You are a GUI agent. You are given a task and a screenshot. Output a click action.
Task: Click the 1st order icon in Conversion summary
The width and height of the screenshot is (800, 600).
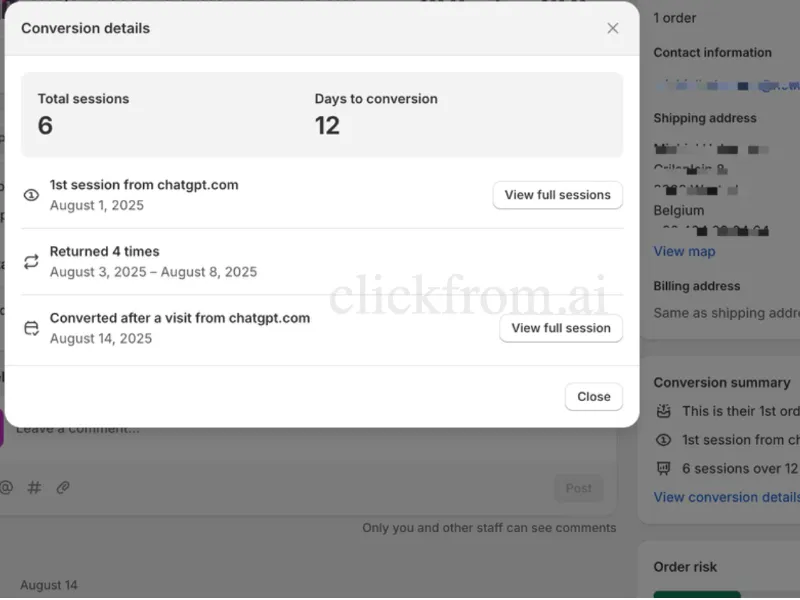click(x=664, y=411)
